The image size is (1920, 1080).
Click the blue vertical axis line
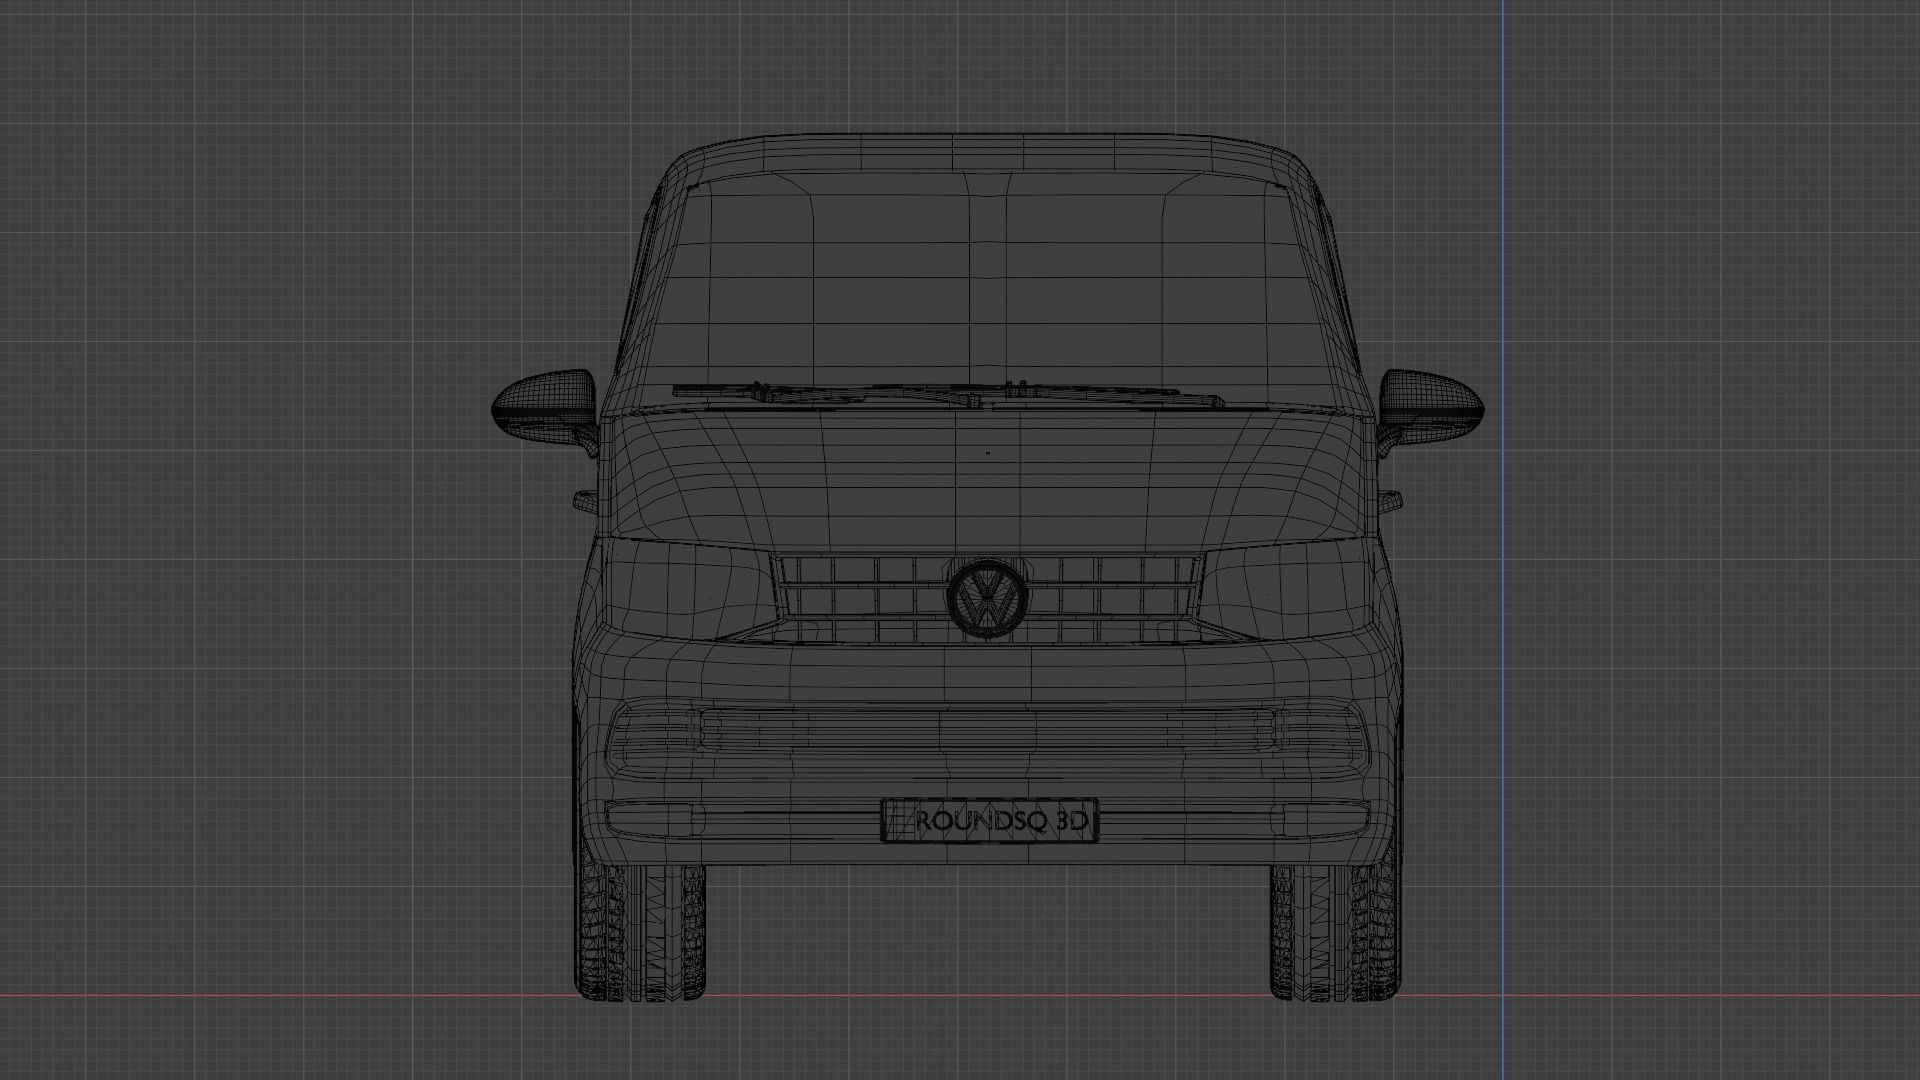click(x=1502, y=200)
